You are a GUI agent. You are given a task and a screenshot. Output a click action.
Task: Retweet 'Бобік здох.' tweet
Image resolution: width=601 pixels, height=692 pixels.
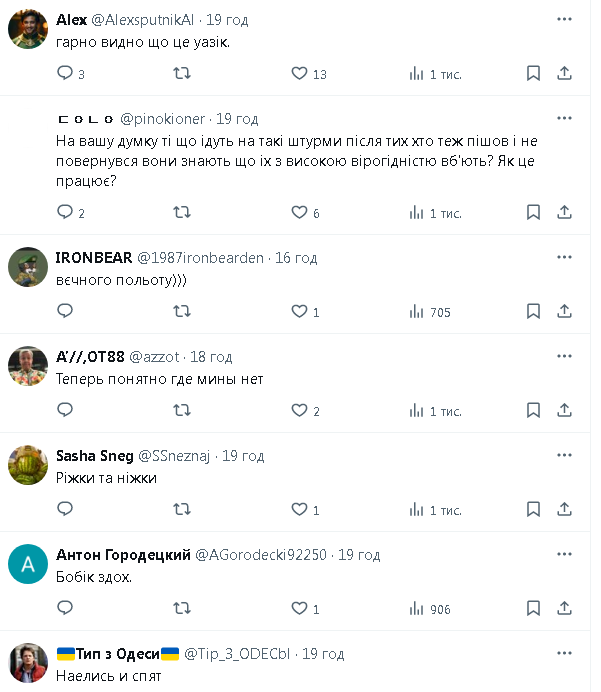182,608
